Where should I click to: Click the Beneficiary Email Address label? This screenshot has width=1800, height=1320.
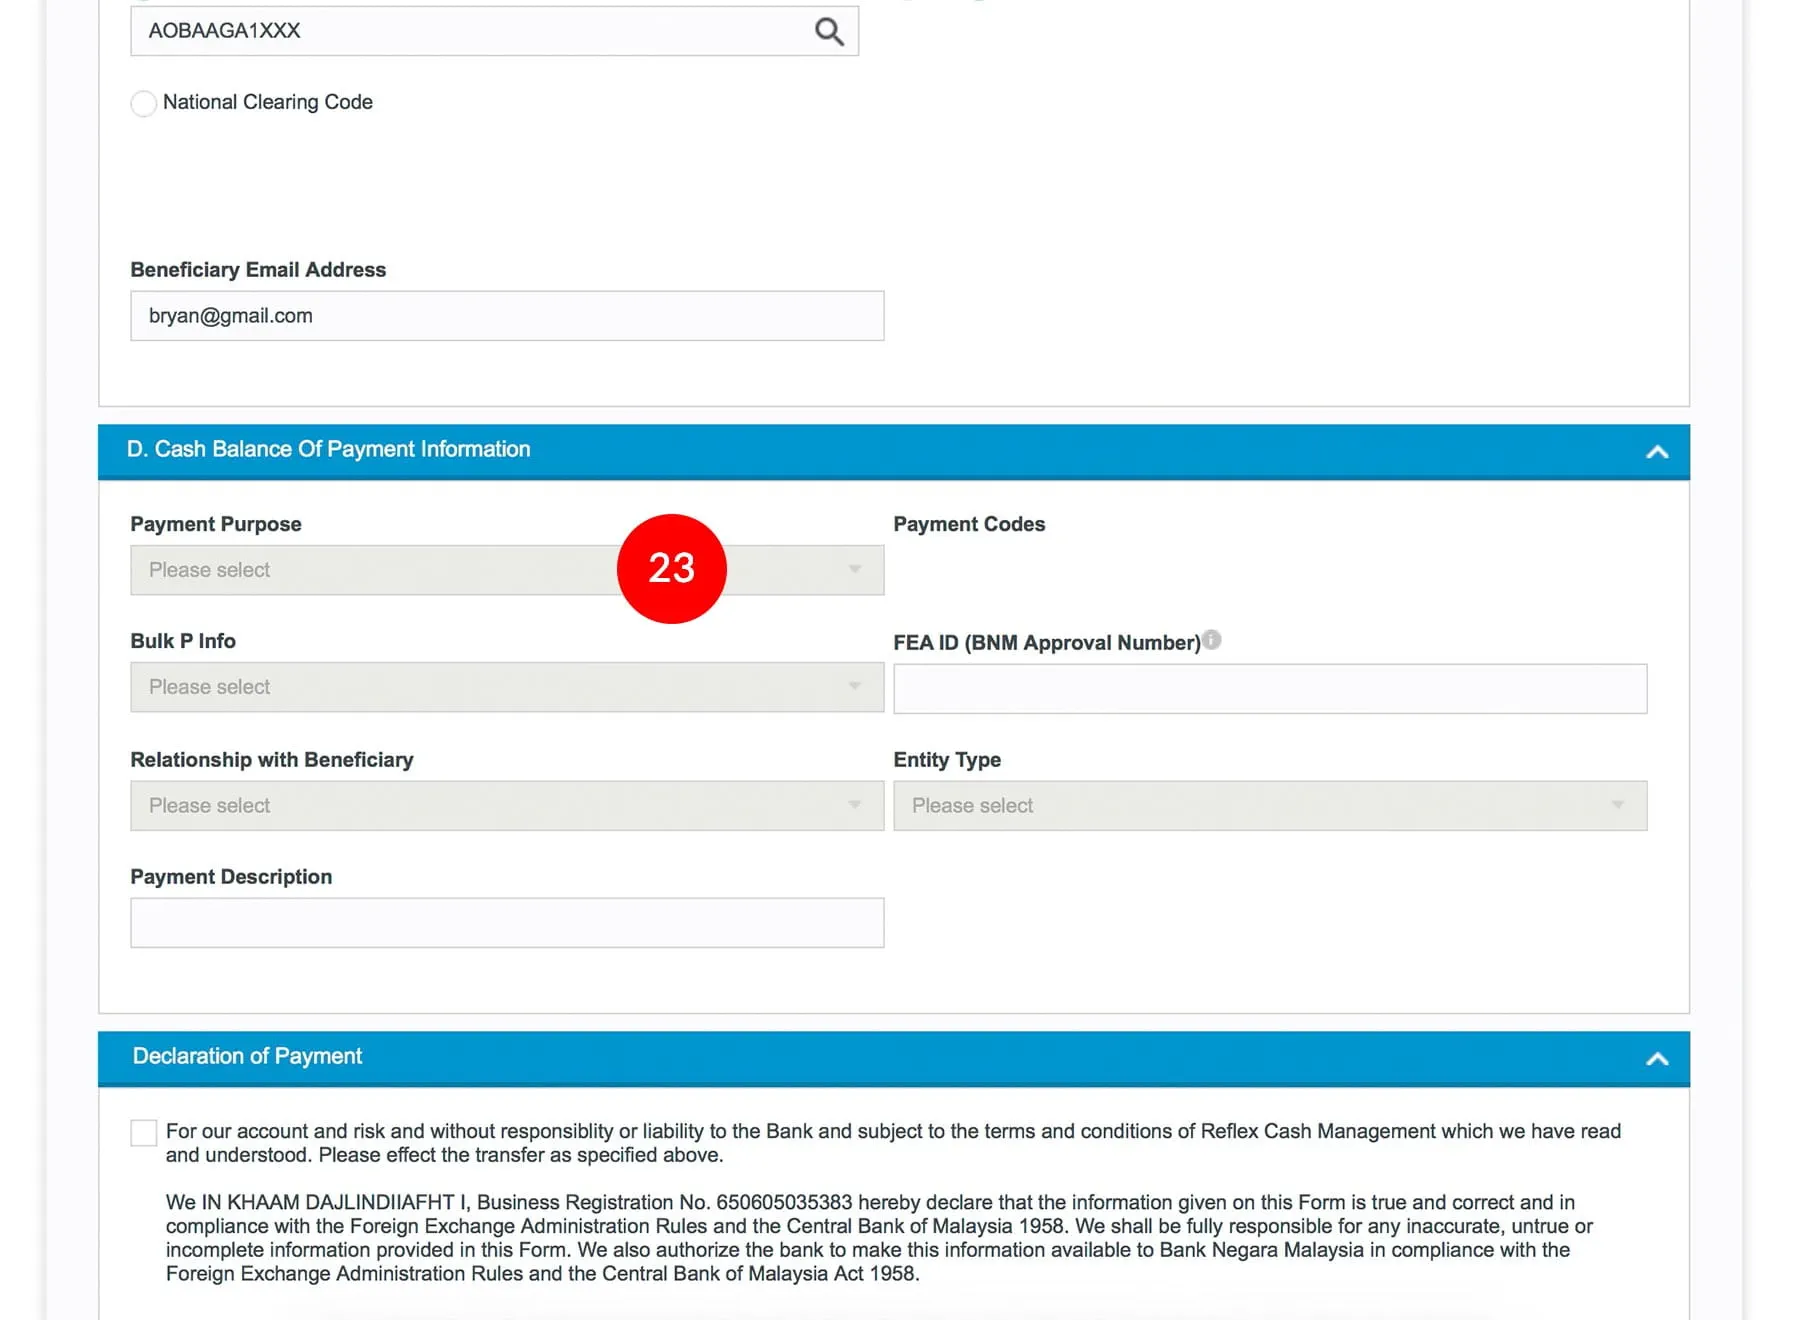pyautogui.click(x=258, y=270)
